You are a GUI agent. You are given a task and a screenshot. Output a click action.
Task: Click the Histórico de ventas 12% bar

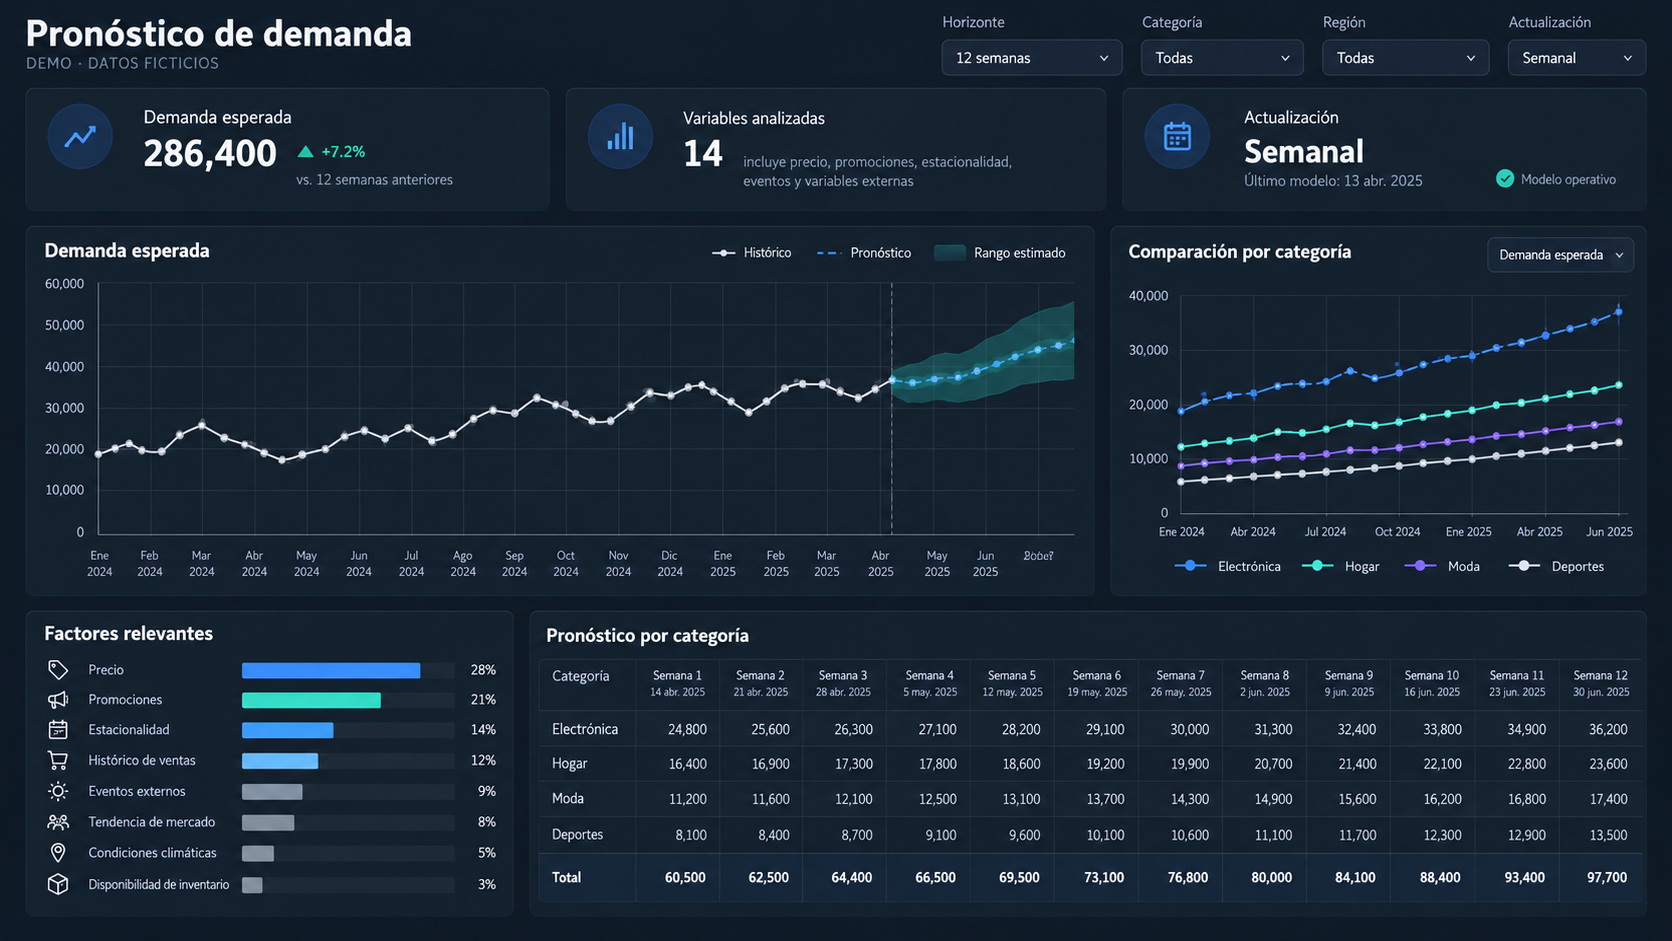280,761
